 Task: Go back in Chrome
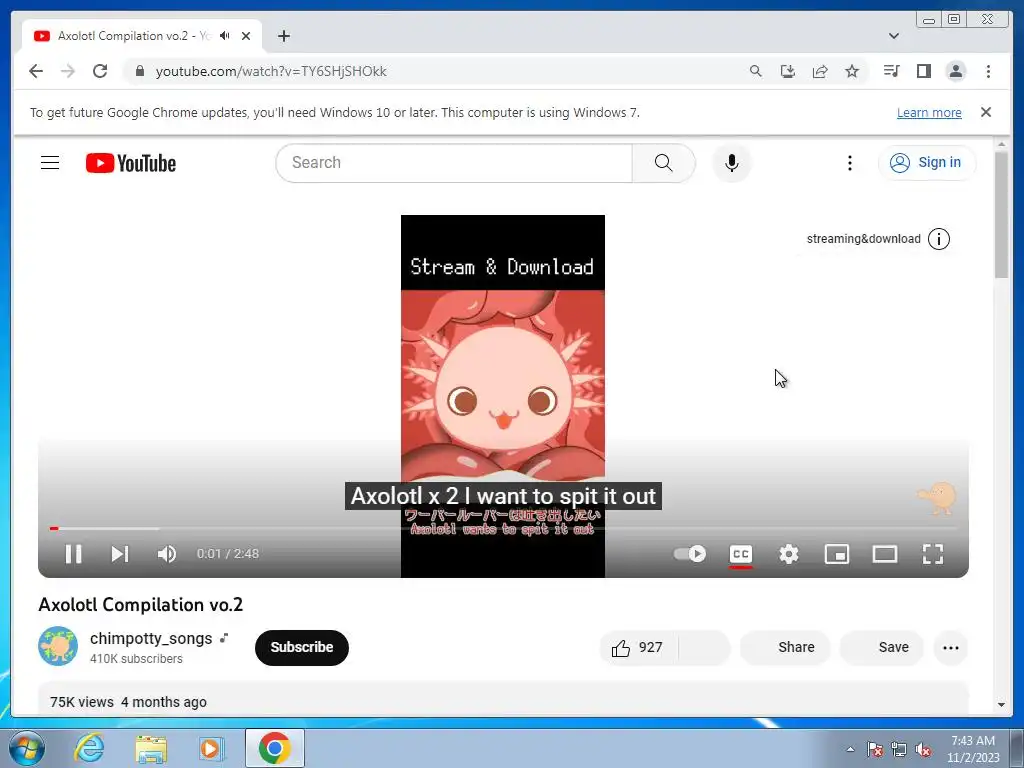(36, 71)
